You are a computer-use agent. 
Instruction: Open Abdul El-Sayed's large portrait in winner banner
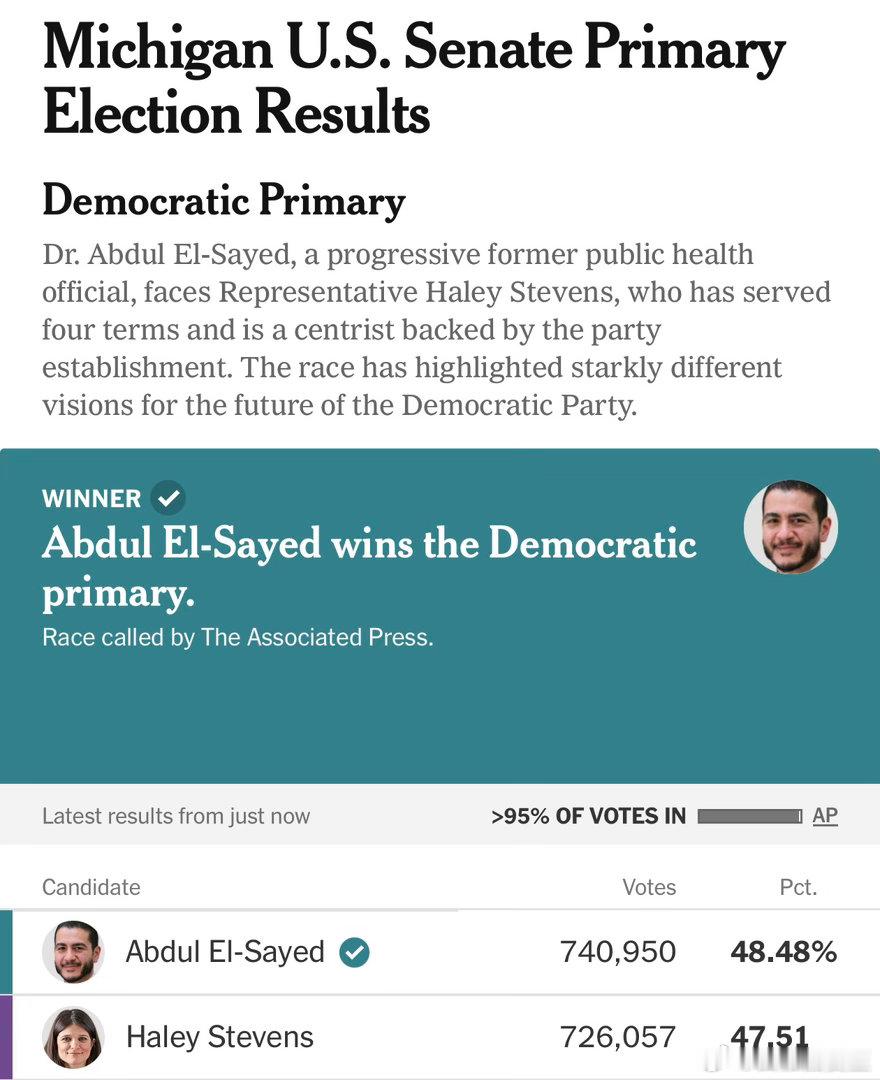[790, 527]
